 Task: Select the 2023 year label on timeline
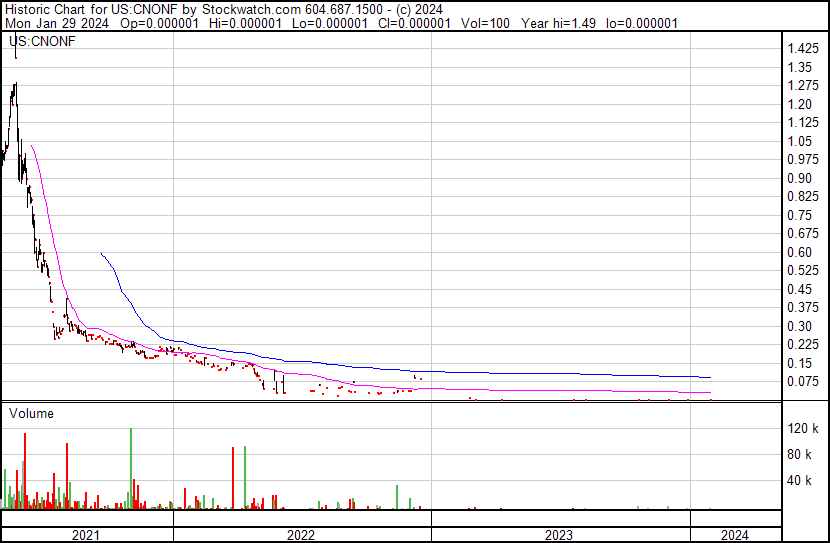click(x=559, y=535)
